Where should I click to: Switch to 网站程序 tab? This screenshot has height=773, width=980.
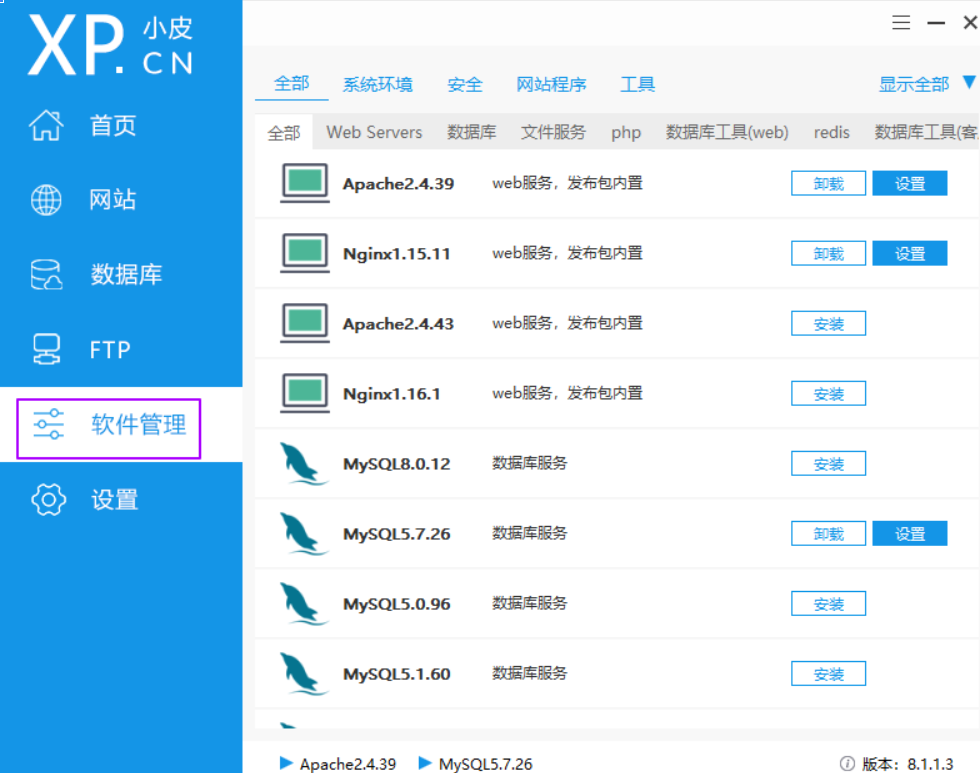click(551, 84)
